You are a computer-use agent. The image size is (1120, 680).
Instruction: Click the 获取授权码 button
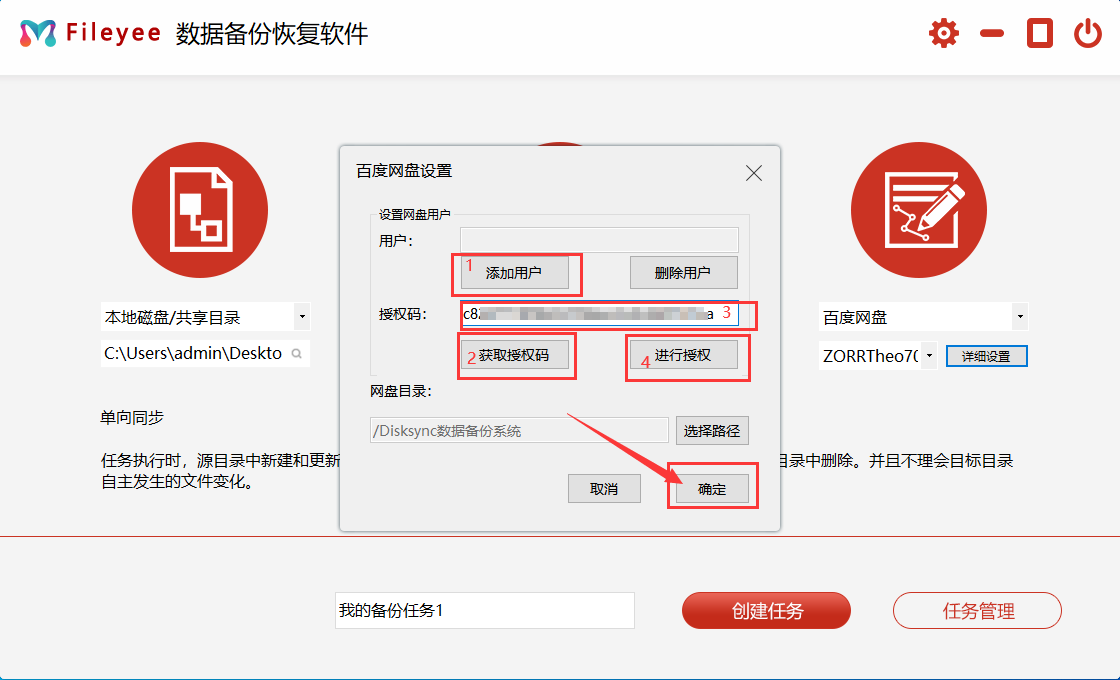[x=514, y=355]
